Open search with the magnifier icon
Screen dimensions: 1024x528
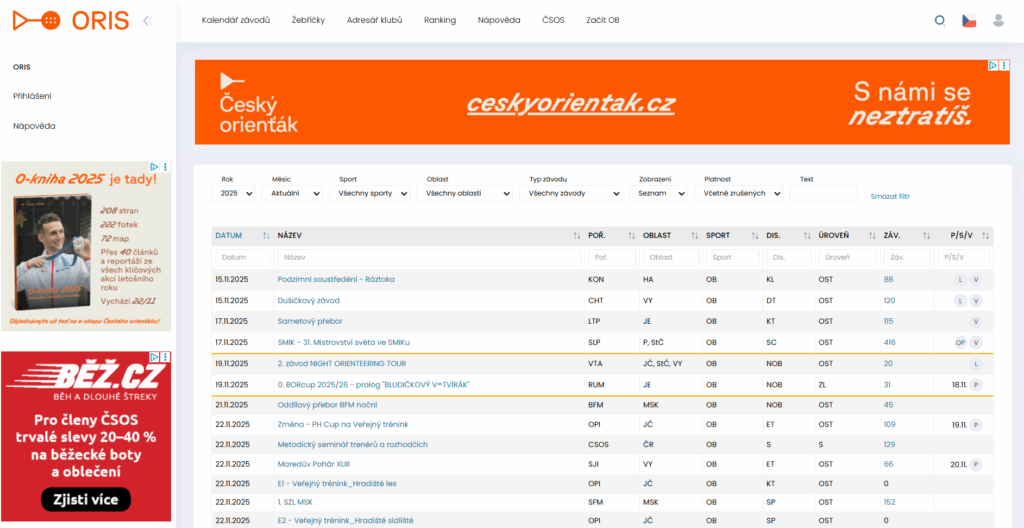939,20
